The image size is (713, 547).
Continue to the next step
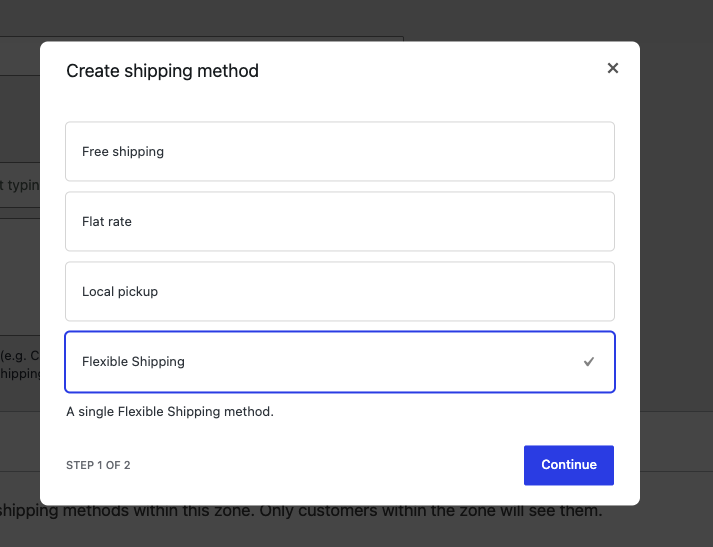(x=568, y=465)
